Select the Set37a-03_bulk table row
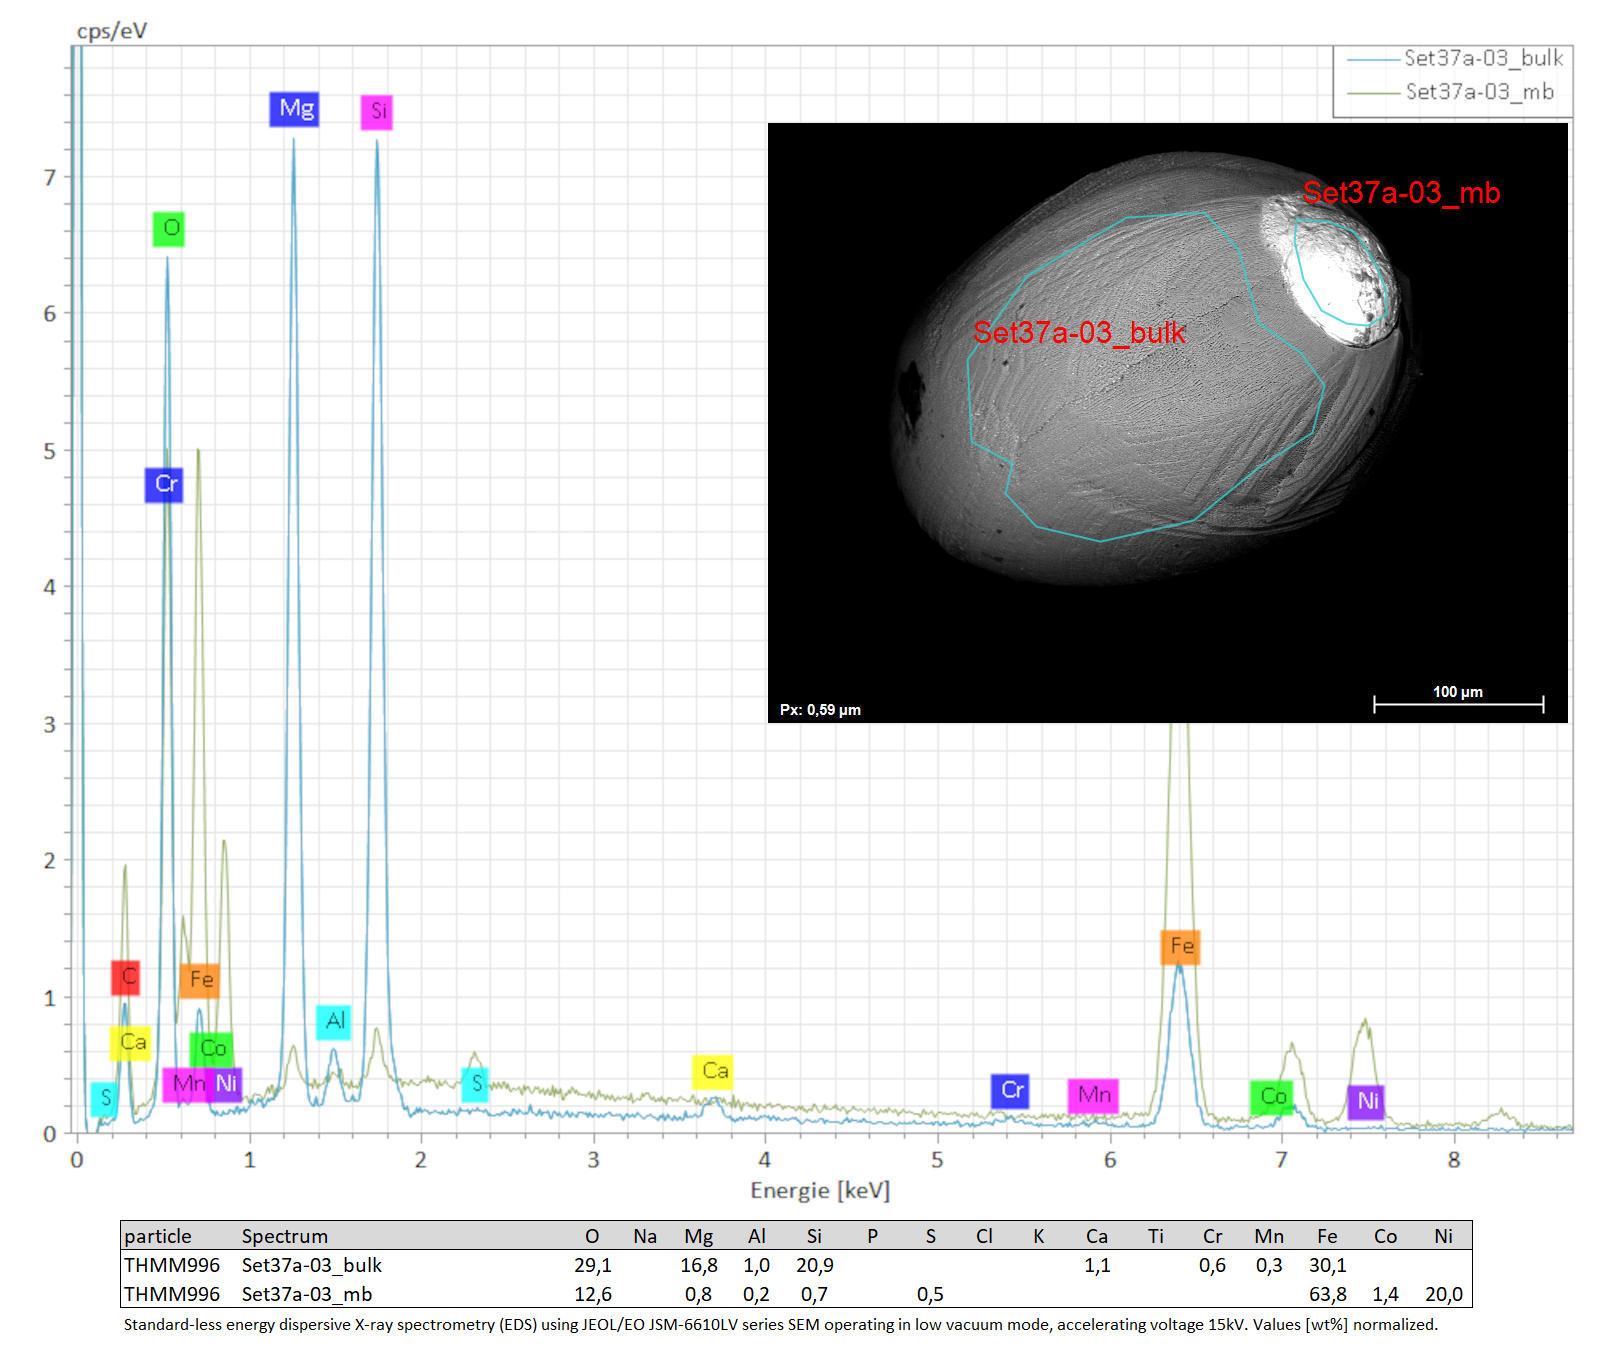The width and height of the screenshot is (1598, 1349). click(x=796, y=1265)
